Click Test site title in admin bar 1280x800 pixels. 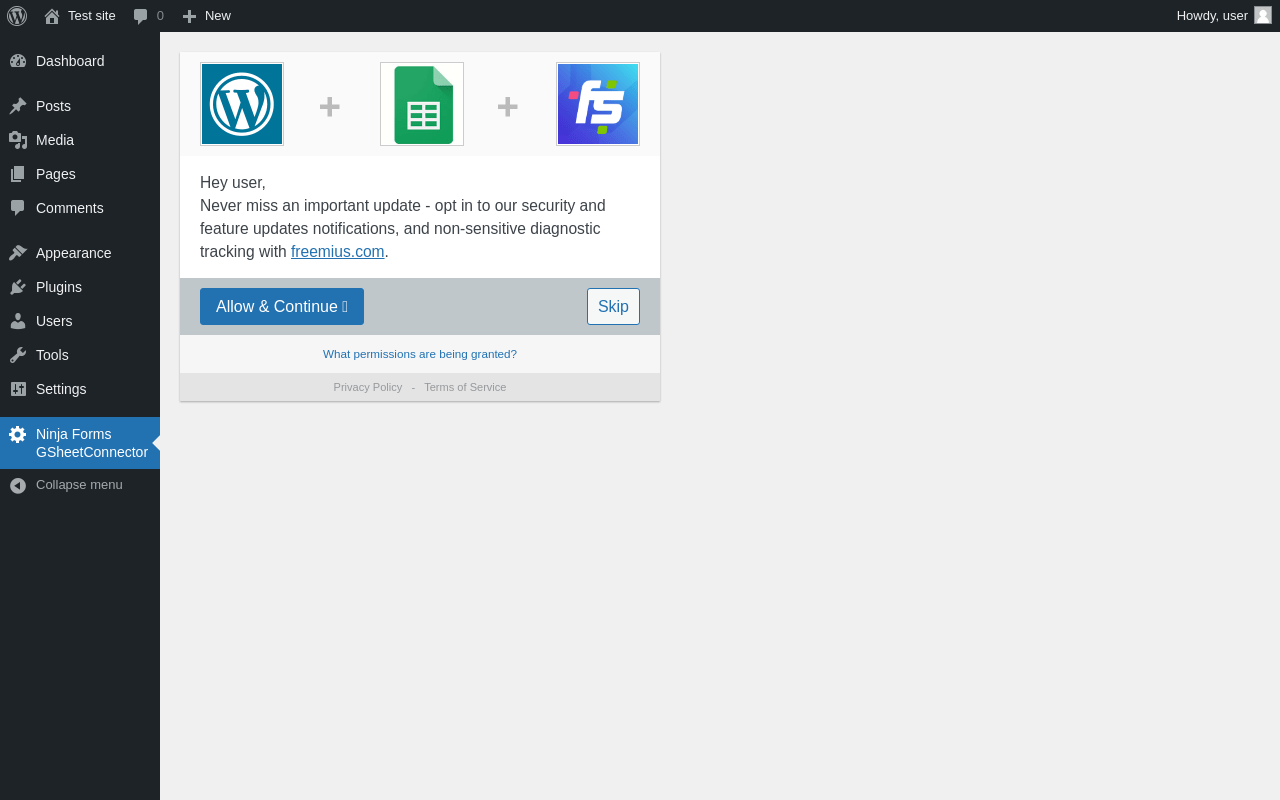click(92, 15)
